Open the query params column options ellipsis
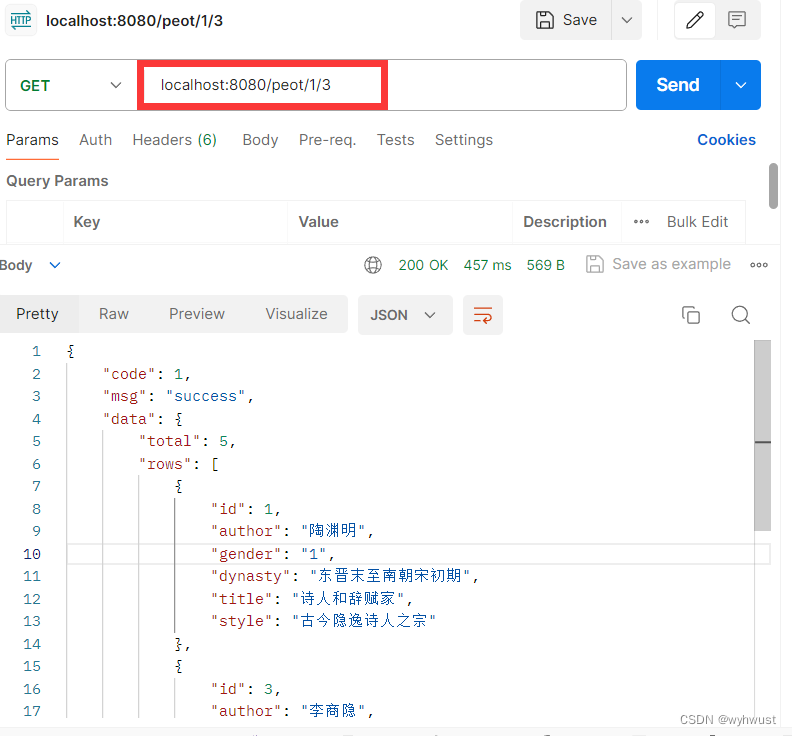 coord(641,222)
